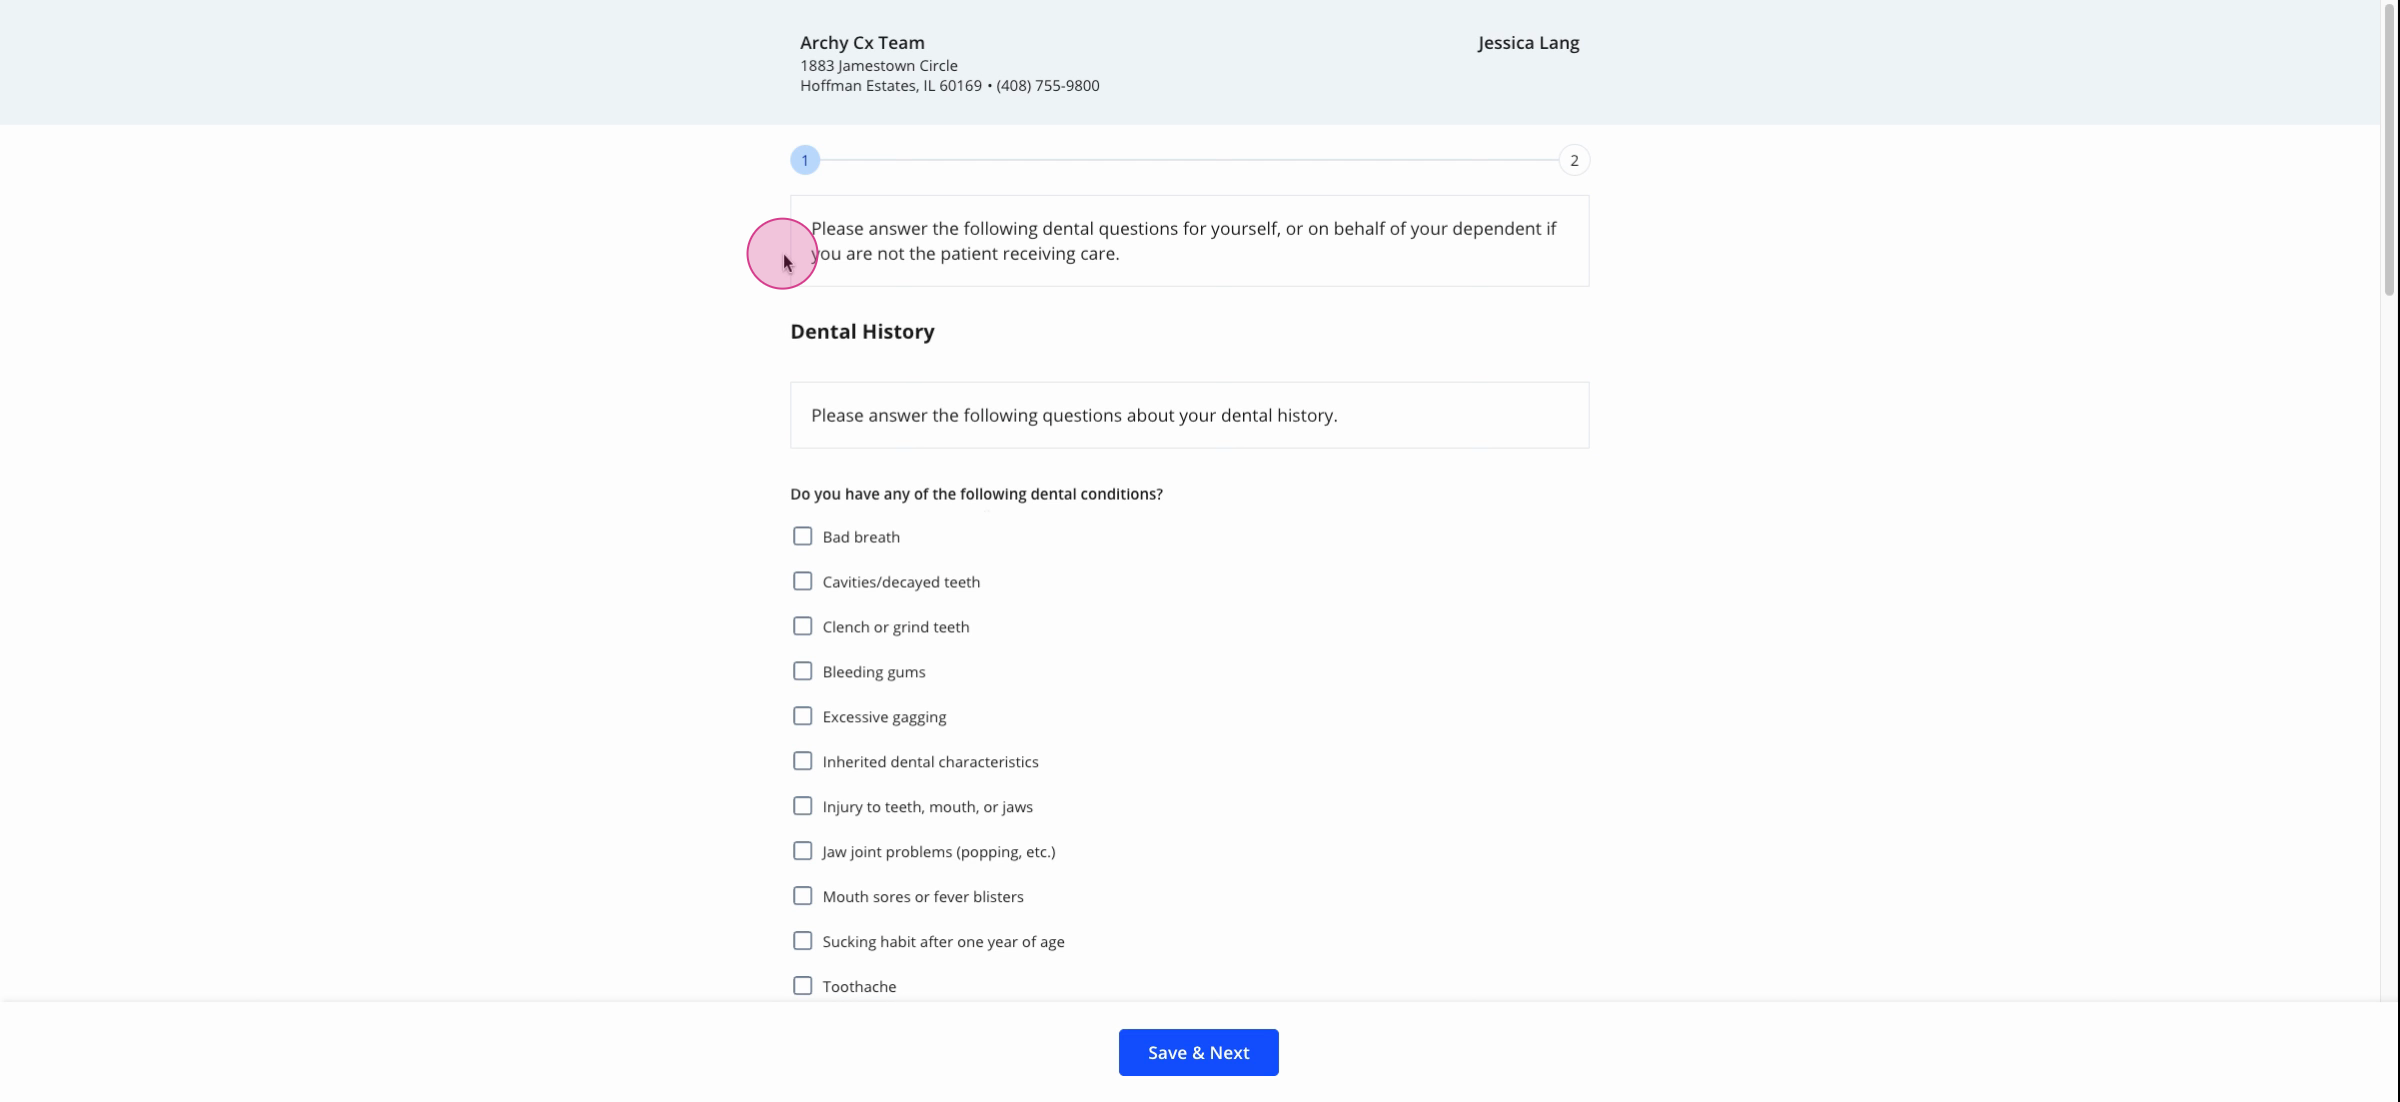Image resolution: width=2400 pixels, height=1102 pixels.
Task: Click the progress line between steps
Action: tap(1189, 160)
